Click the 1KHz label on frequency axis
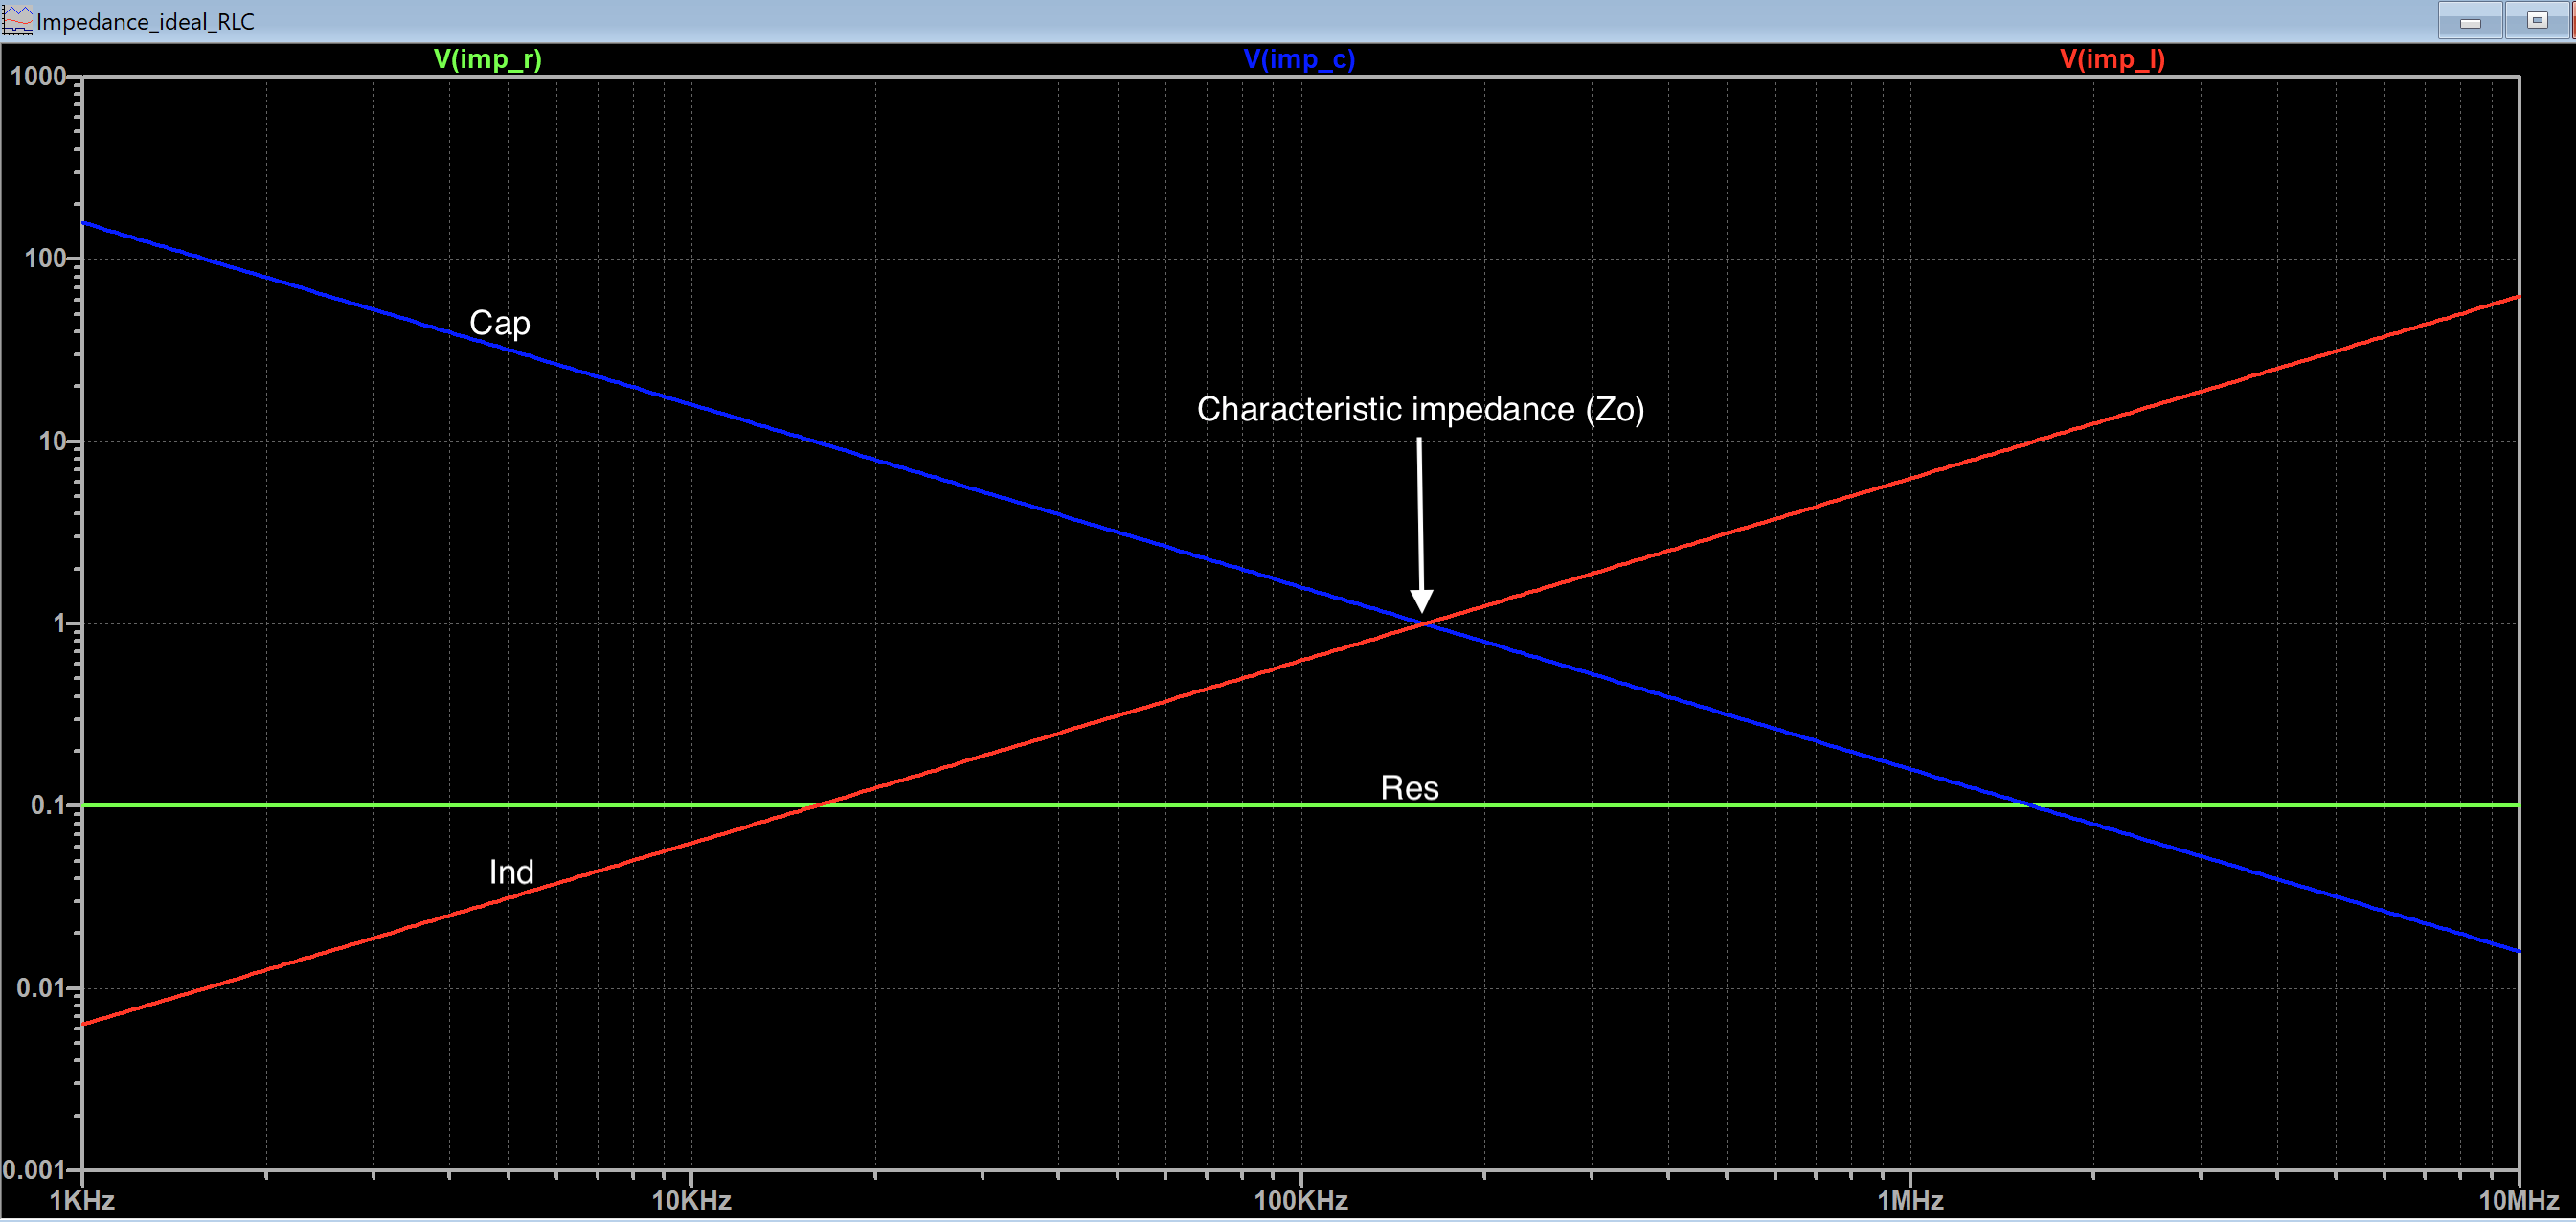 click(82, 1200)
